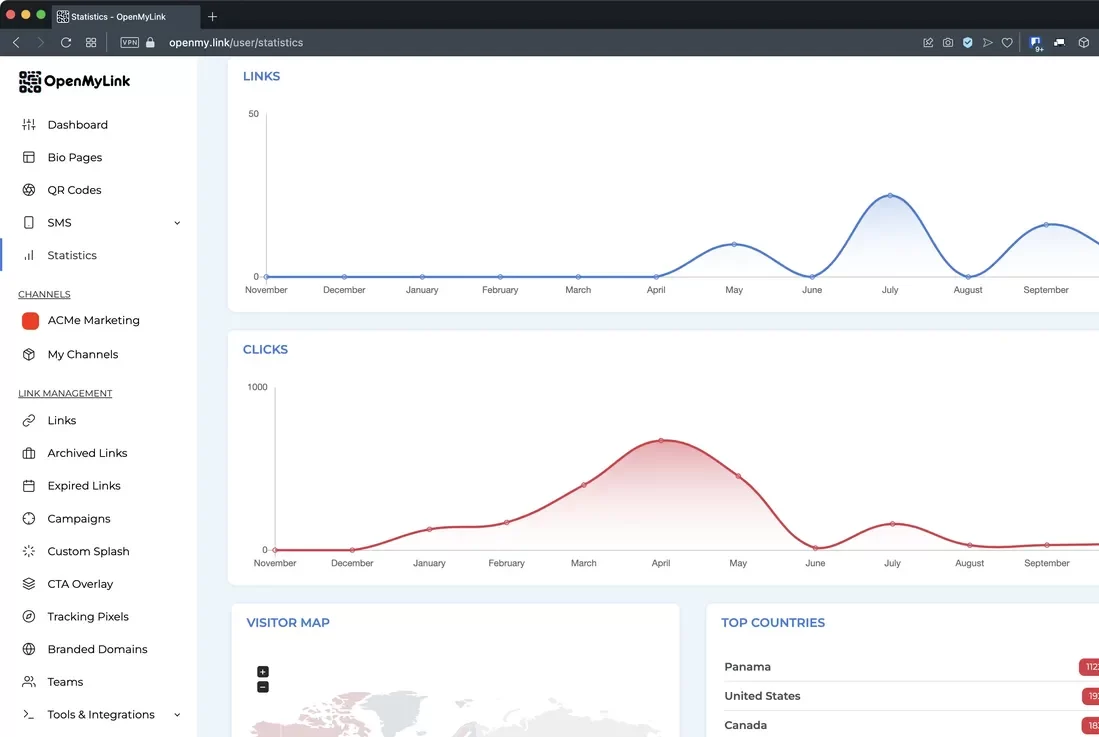
Task: Click the camera snapshot icon in the browser toolbar
Action: click(x=948, y=43)
